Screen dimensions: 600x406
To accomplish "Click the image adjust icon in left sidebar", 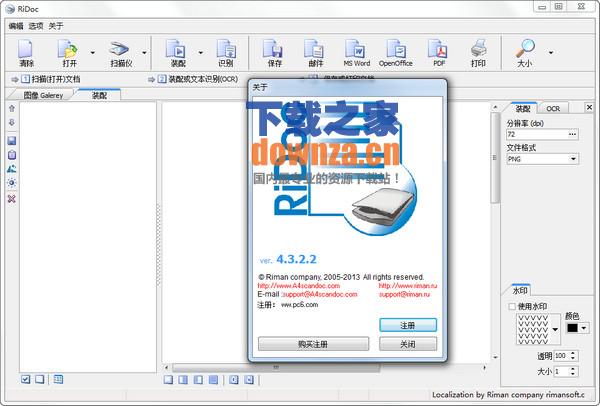I will click(x=12, y=169).
